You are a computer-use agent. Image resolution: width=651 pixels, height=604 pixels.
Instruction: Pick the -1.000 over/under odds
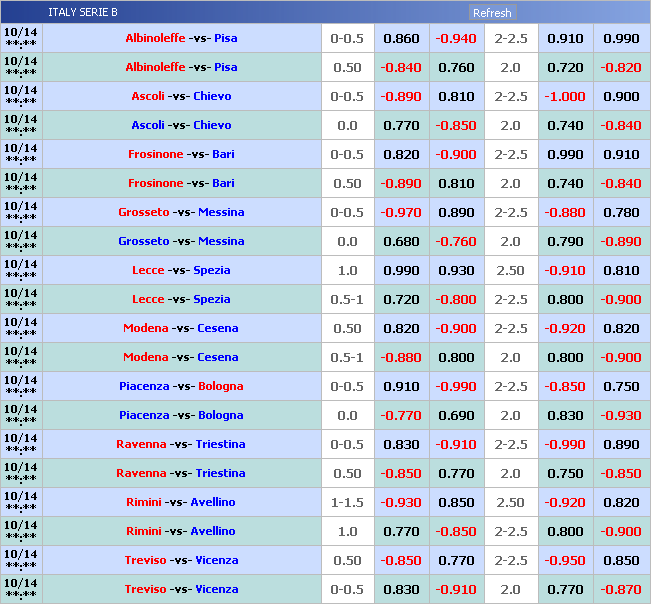[565, 96]
